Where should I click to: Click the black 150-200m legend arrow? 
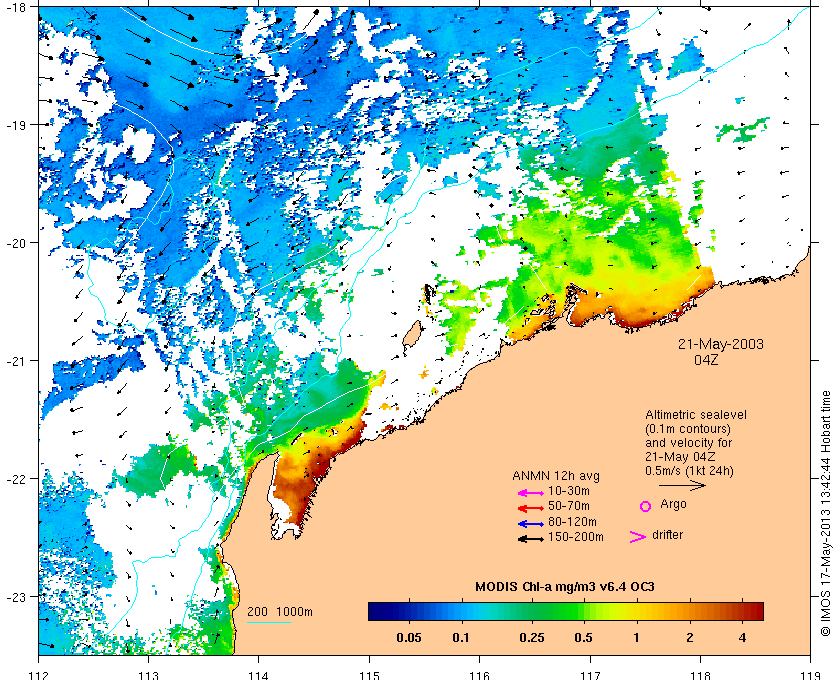(531, 539)
